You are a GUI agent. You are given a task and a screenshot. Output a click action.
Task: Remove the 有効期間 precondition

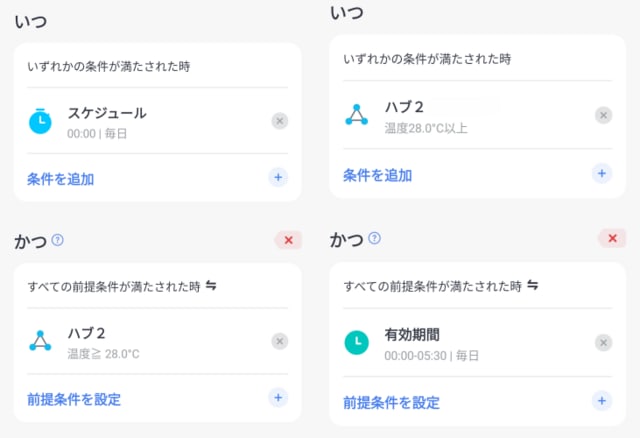tap(603, 342)
